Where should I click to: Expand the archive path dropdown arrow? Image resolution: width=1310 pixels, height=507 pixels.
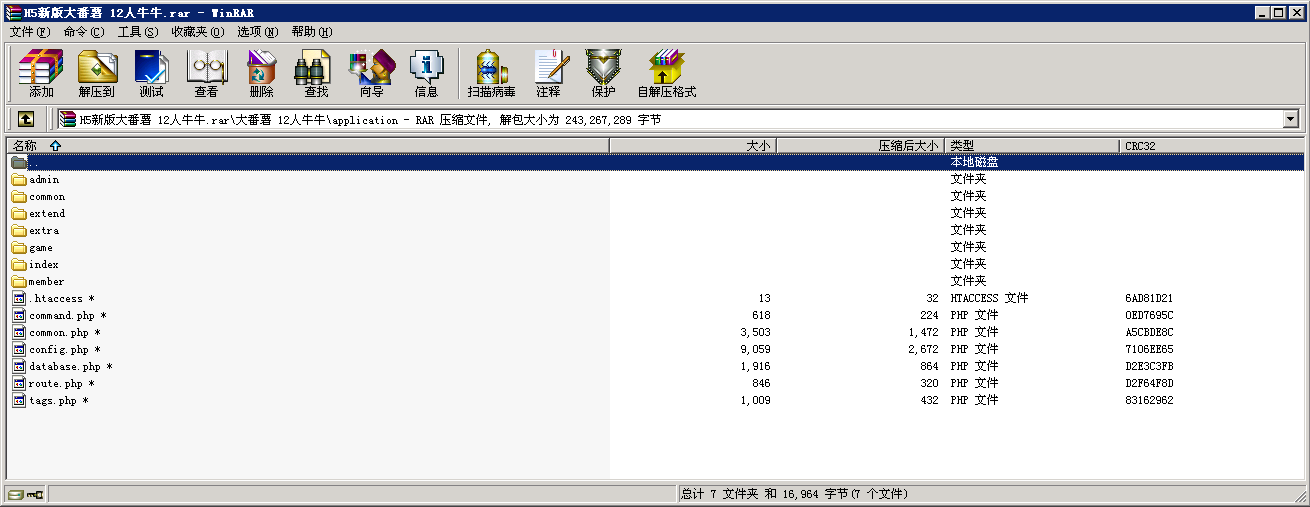[x=1290, y=119]
